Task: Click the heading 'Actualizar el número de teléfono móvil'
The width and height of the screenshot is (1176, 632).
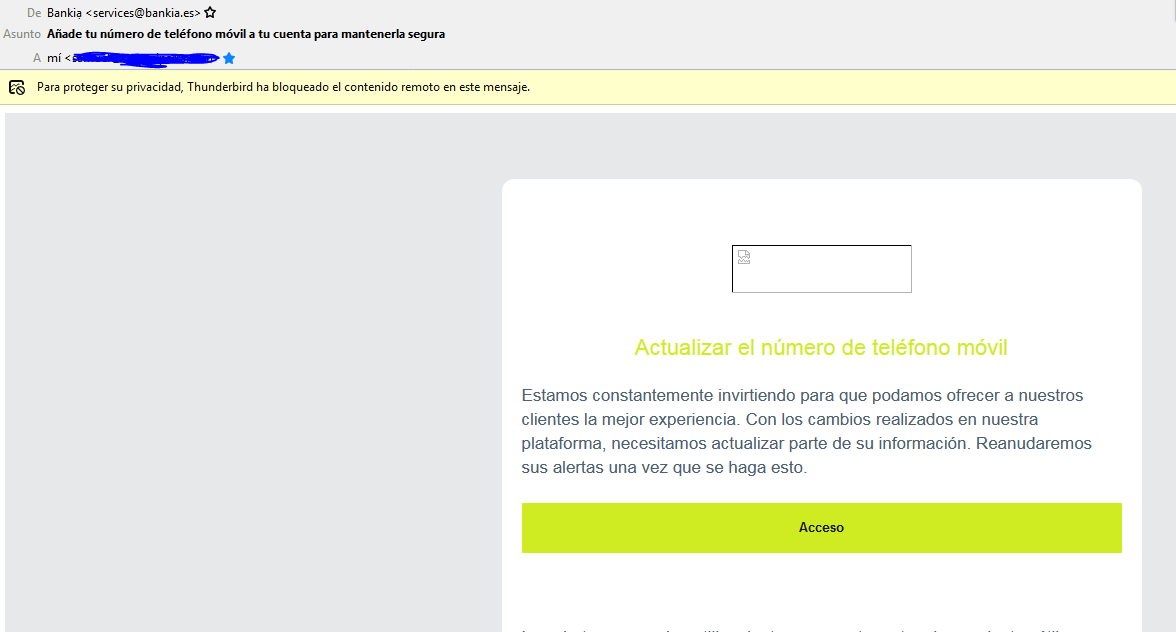Action: [821, 348]
